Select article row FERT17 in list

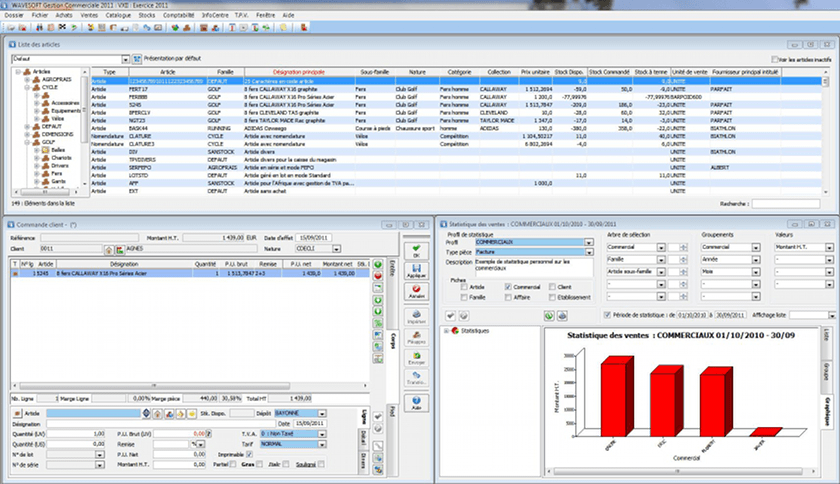point(456,90)
